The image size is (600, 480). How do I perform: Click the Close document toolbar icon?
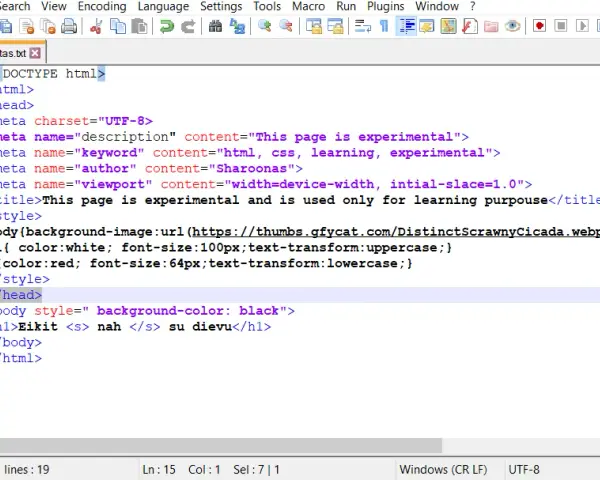pyautogui.click(x=28, y=26)
